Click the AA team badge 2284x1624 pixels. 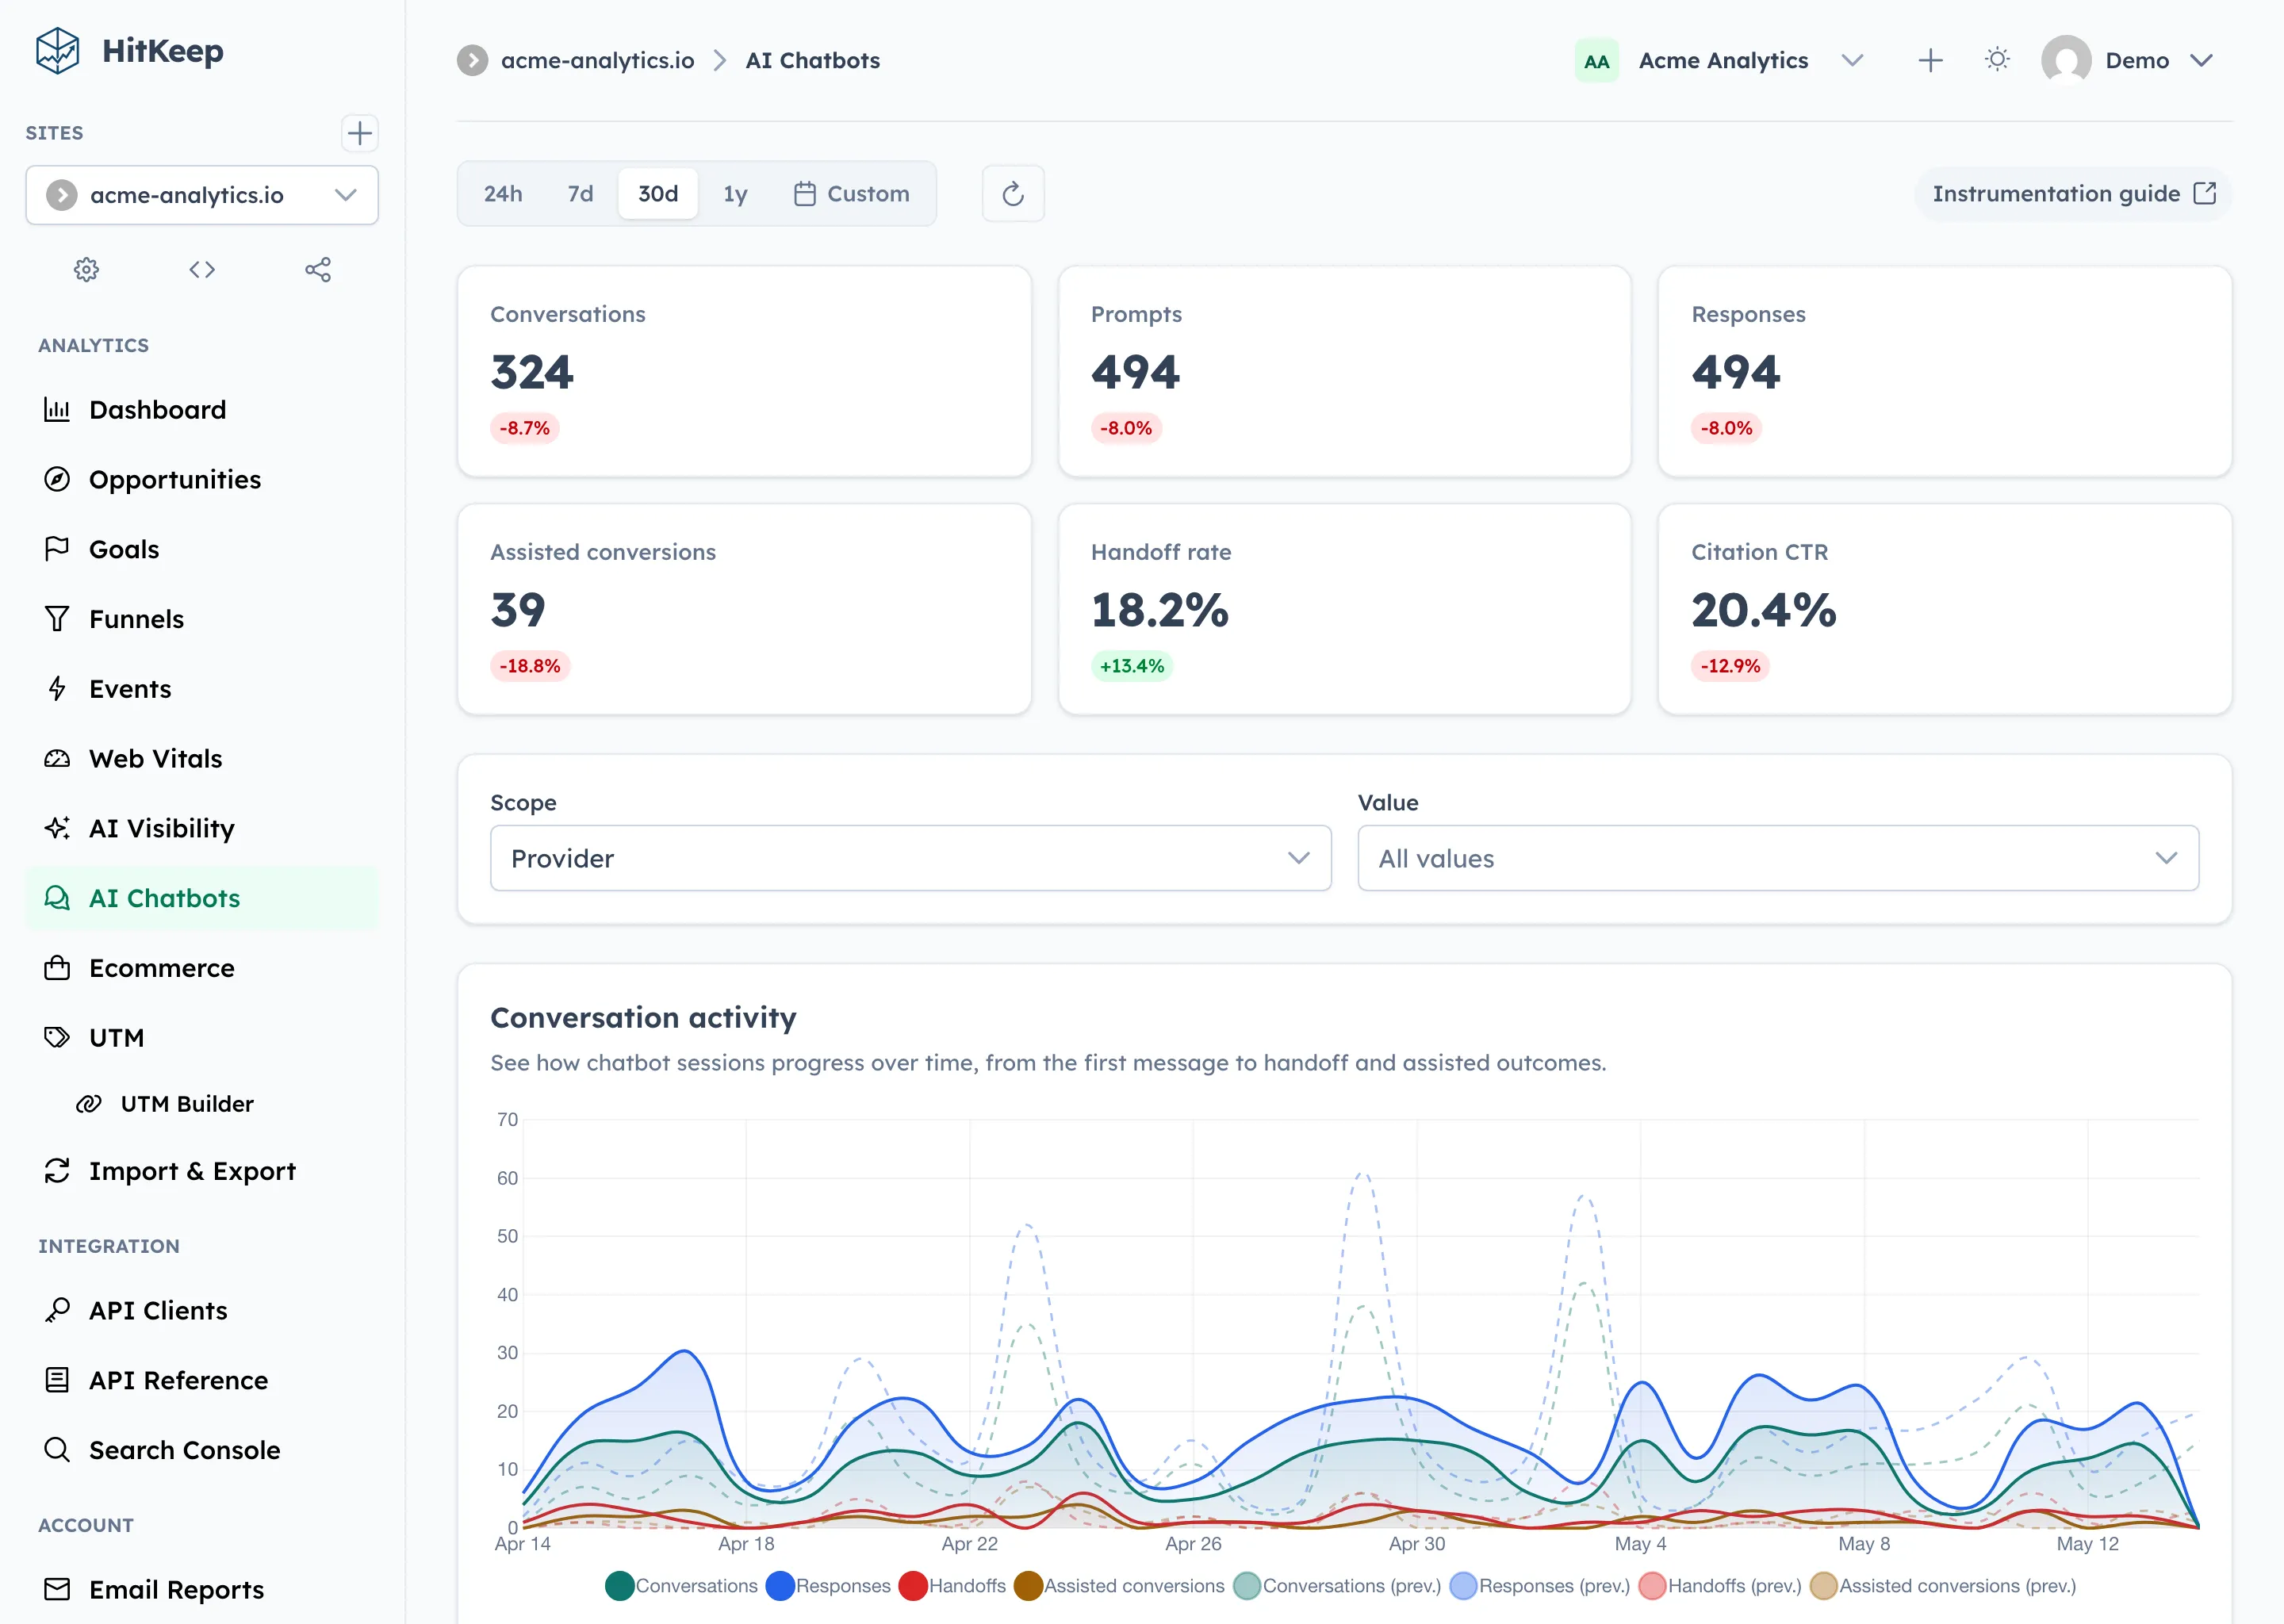pyautogui.click(x=1596, y=61)
